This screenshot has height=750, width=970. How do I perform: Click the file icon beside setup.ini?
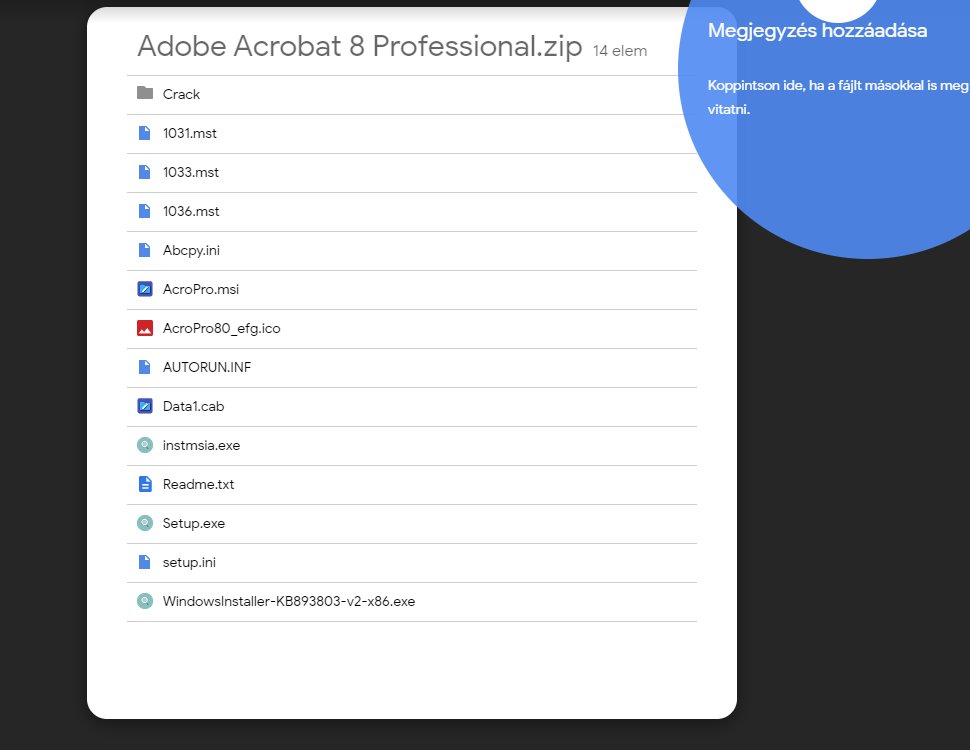pos(144,562)
